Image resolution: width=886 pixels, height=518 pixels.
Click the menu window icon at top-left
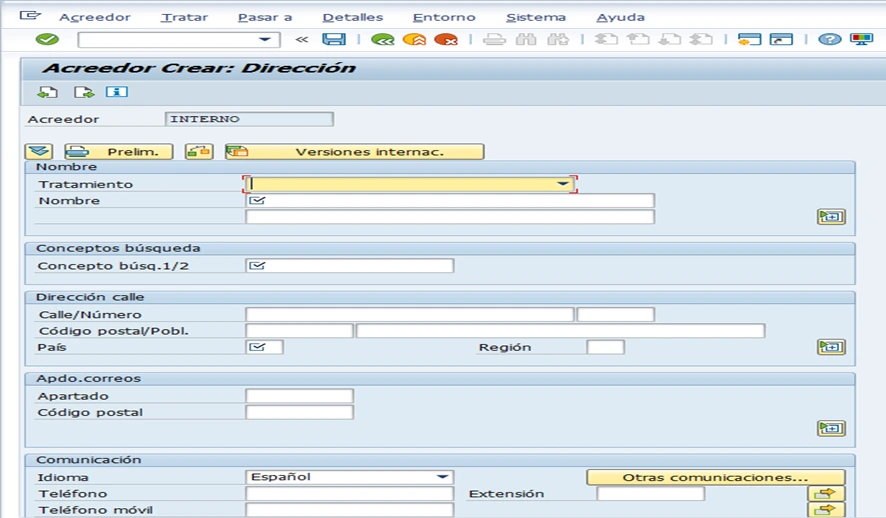click(x=30, y=16)
